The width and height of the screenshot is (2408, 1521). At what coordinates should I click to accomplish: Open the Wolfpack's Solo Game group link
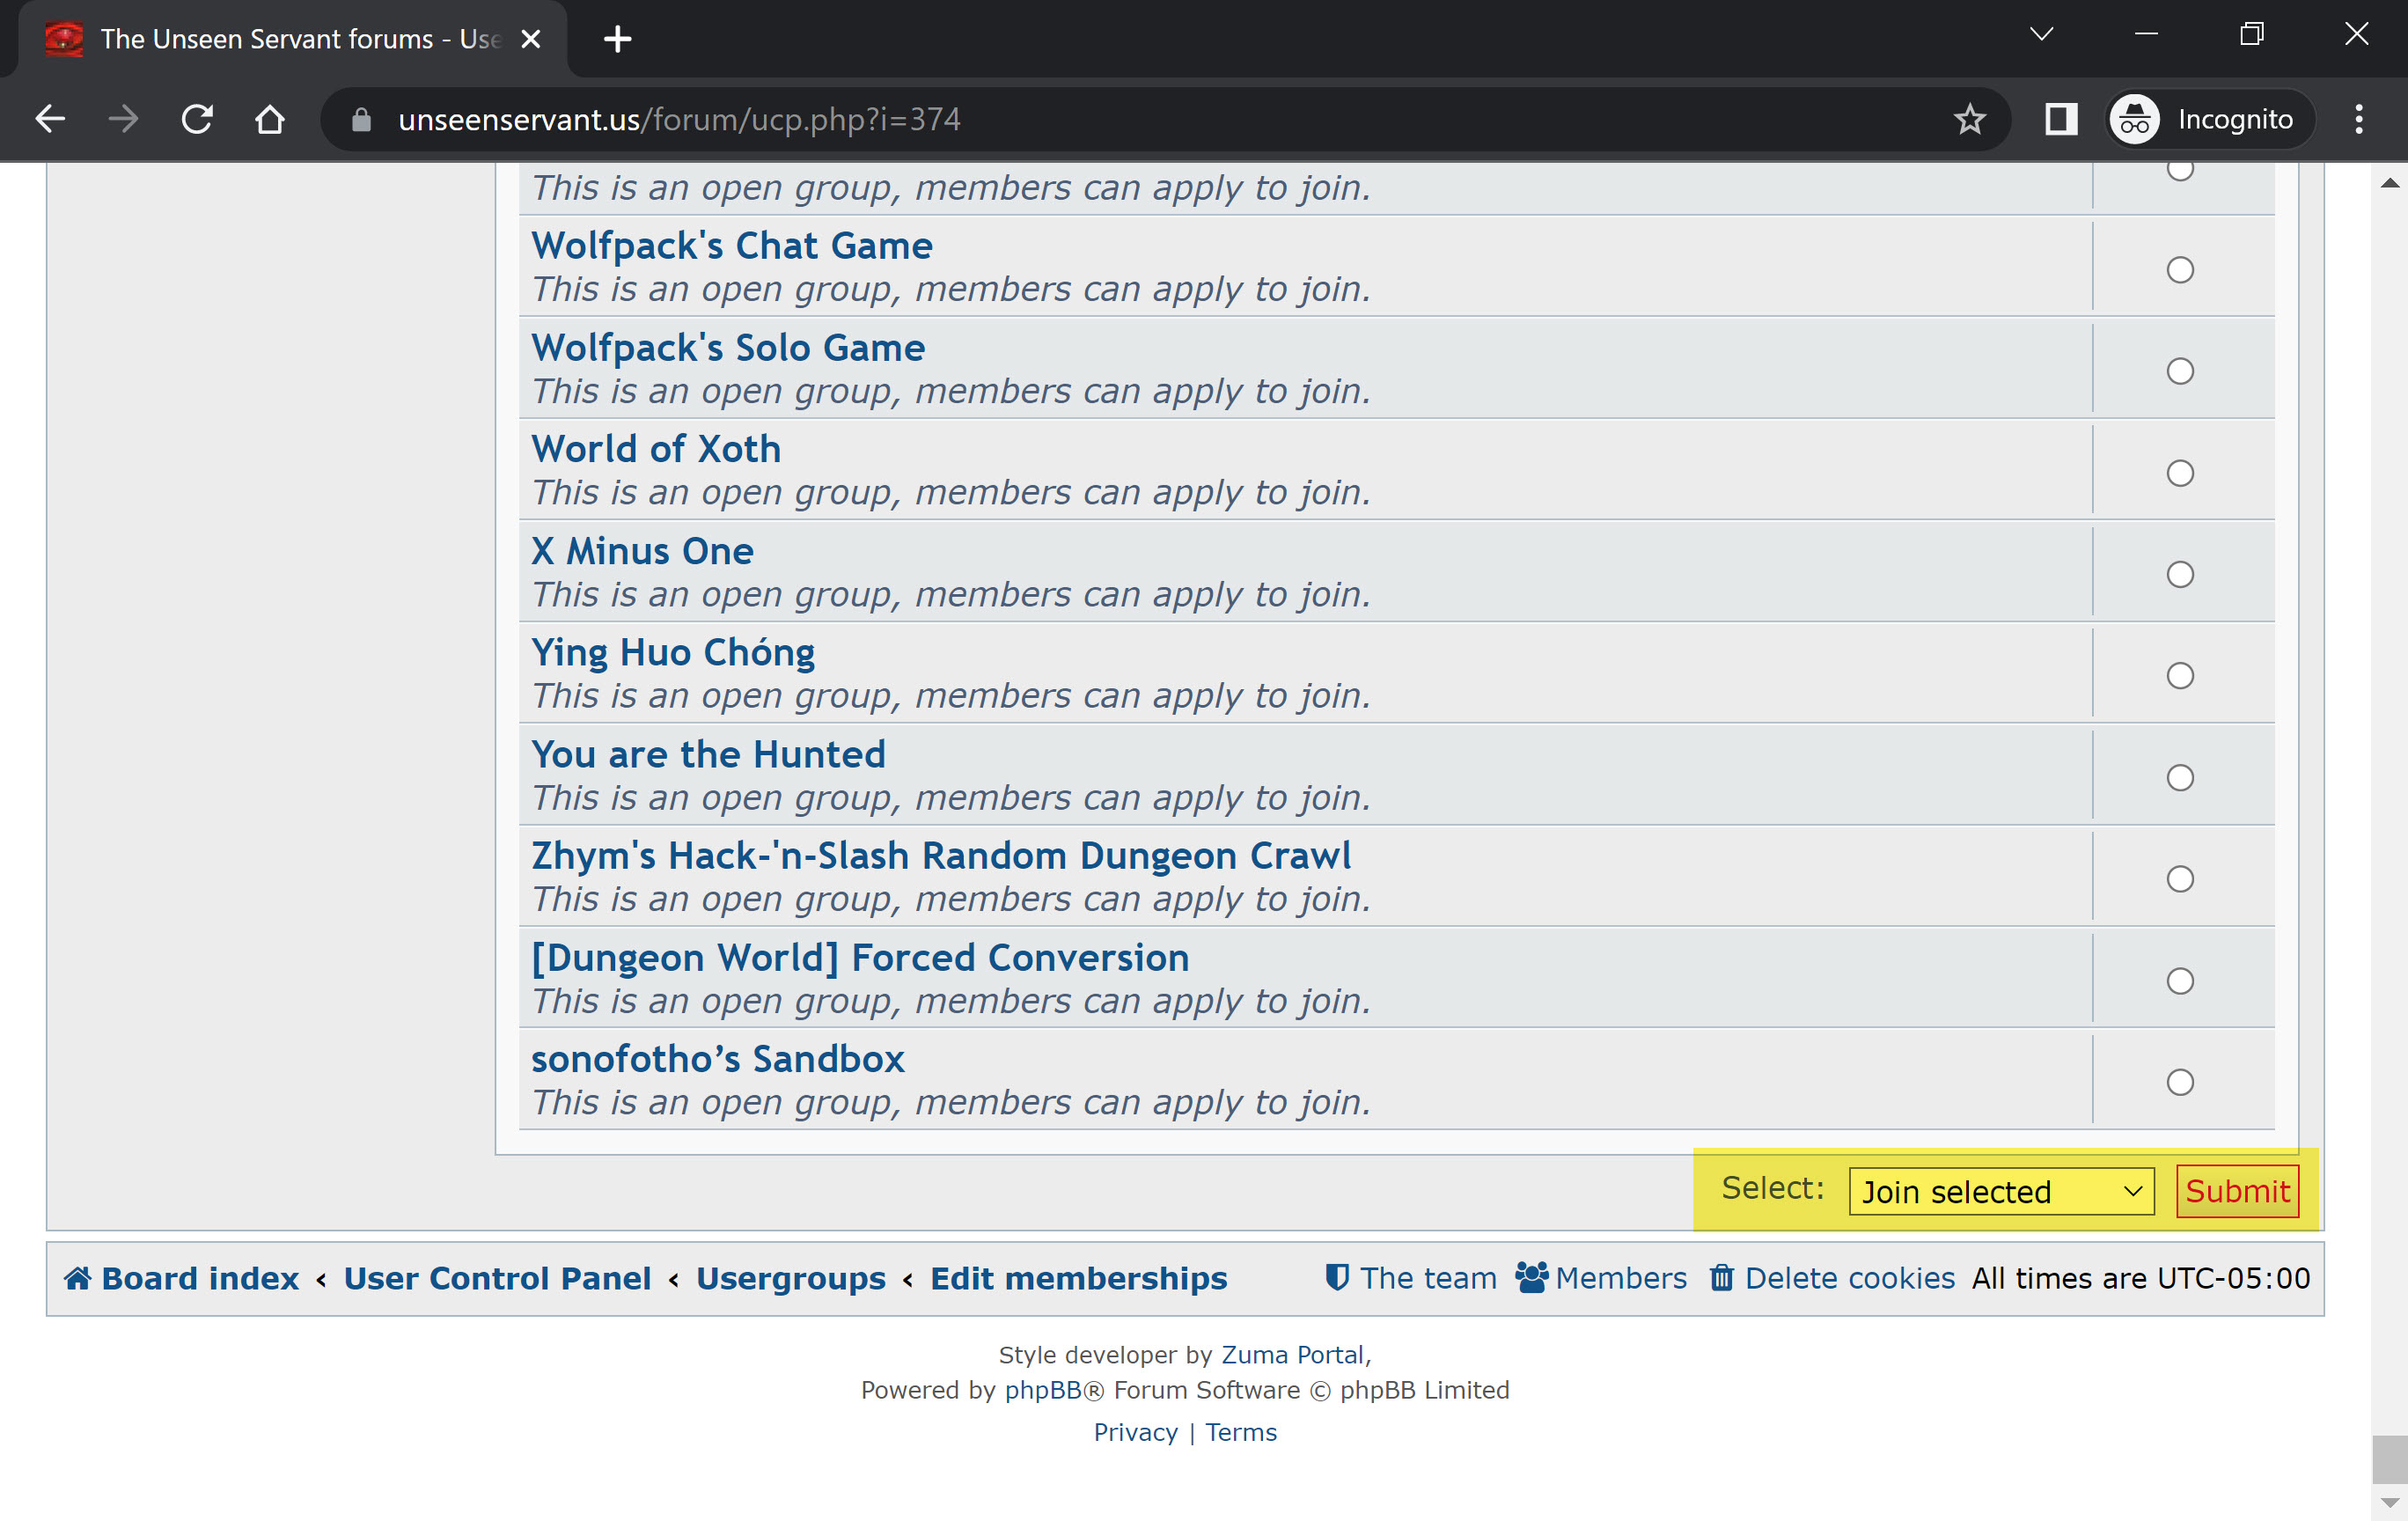click(728, 348)
